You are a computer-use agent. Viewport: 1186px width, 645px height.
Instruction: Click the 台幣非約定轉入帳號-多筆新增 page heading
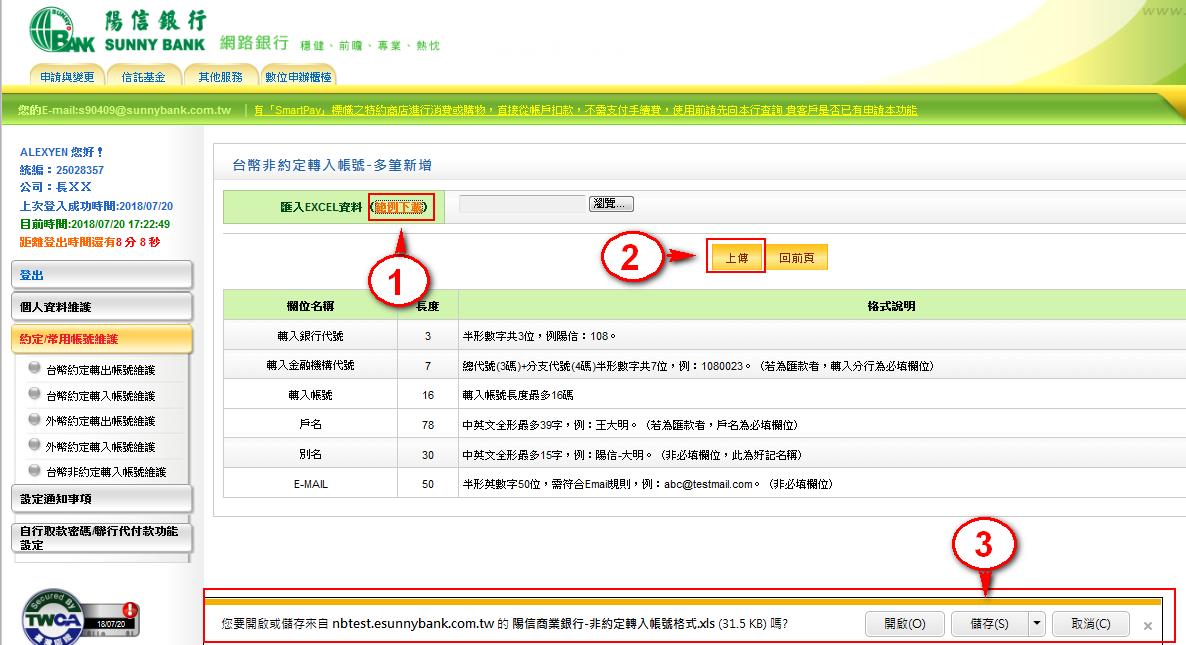[x=332, y=165]
